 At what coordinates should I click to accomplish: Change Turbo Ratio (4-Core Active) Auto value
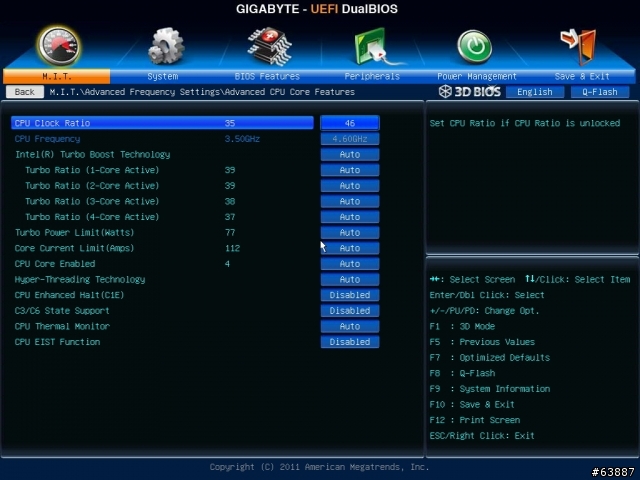coord(350,217)
